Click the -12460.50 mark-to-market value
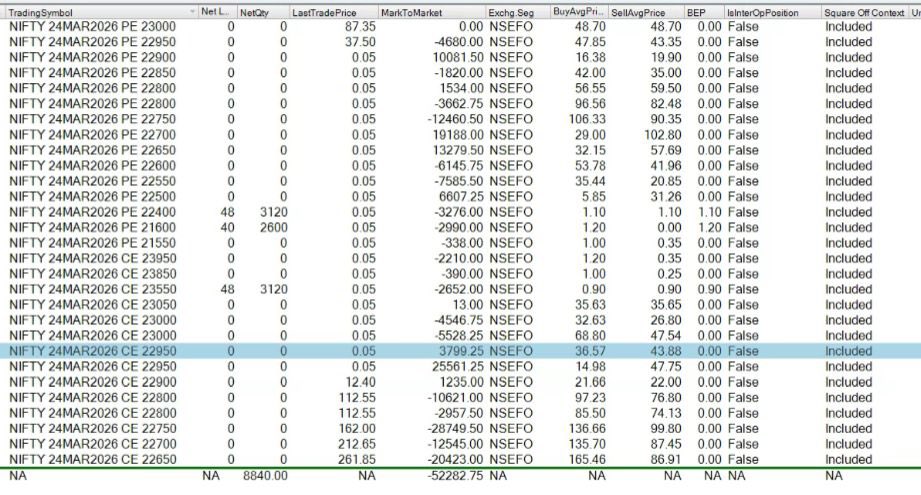Screen dimensions: 921x495 pos(456,119)
